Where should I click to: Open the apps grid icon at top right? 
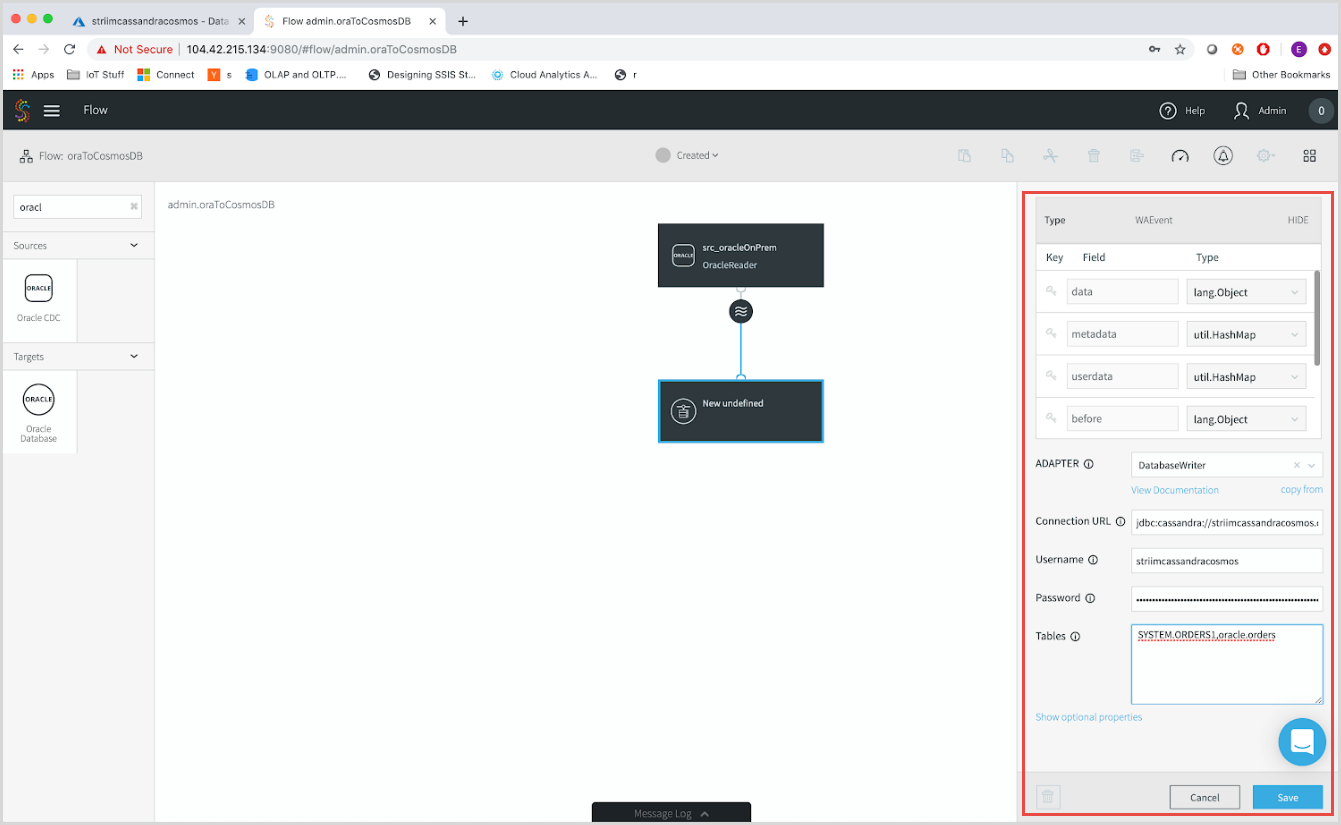pyautogui.click(x=1309, y=155)
